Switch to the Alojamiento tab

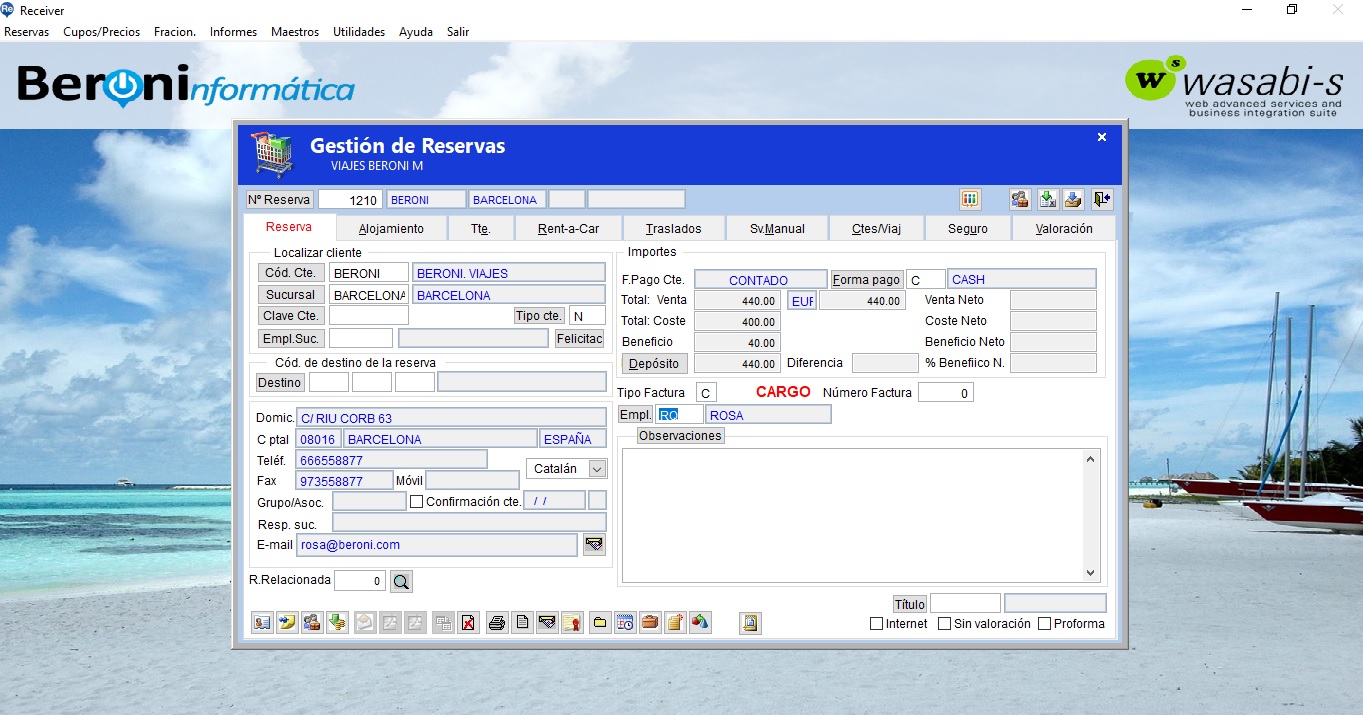[x=391, y=228]
